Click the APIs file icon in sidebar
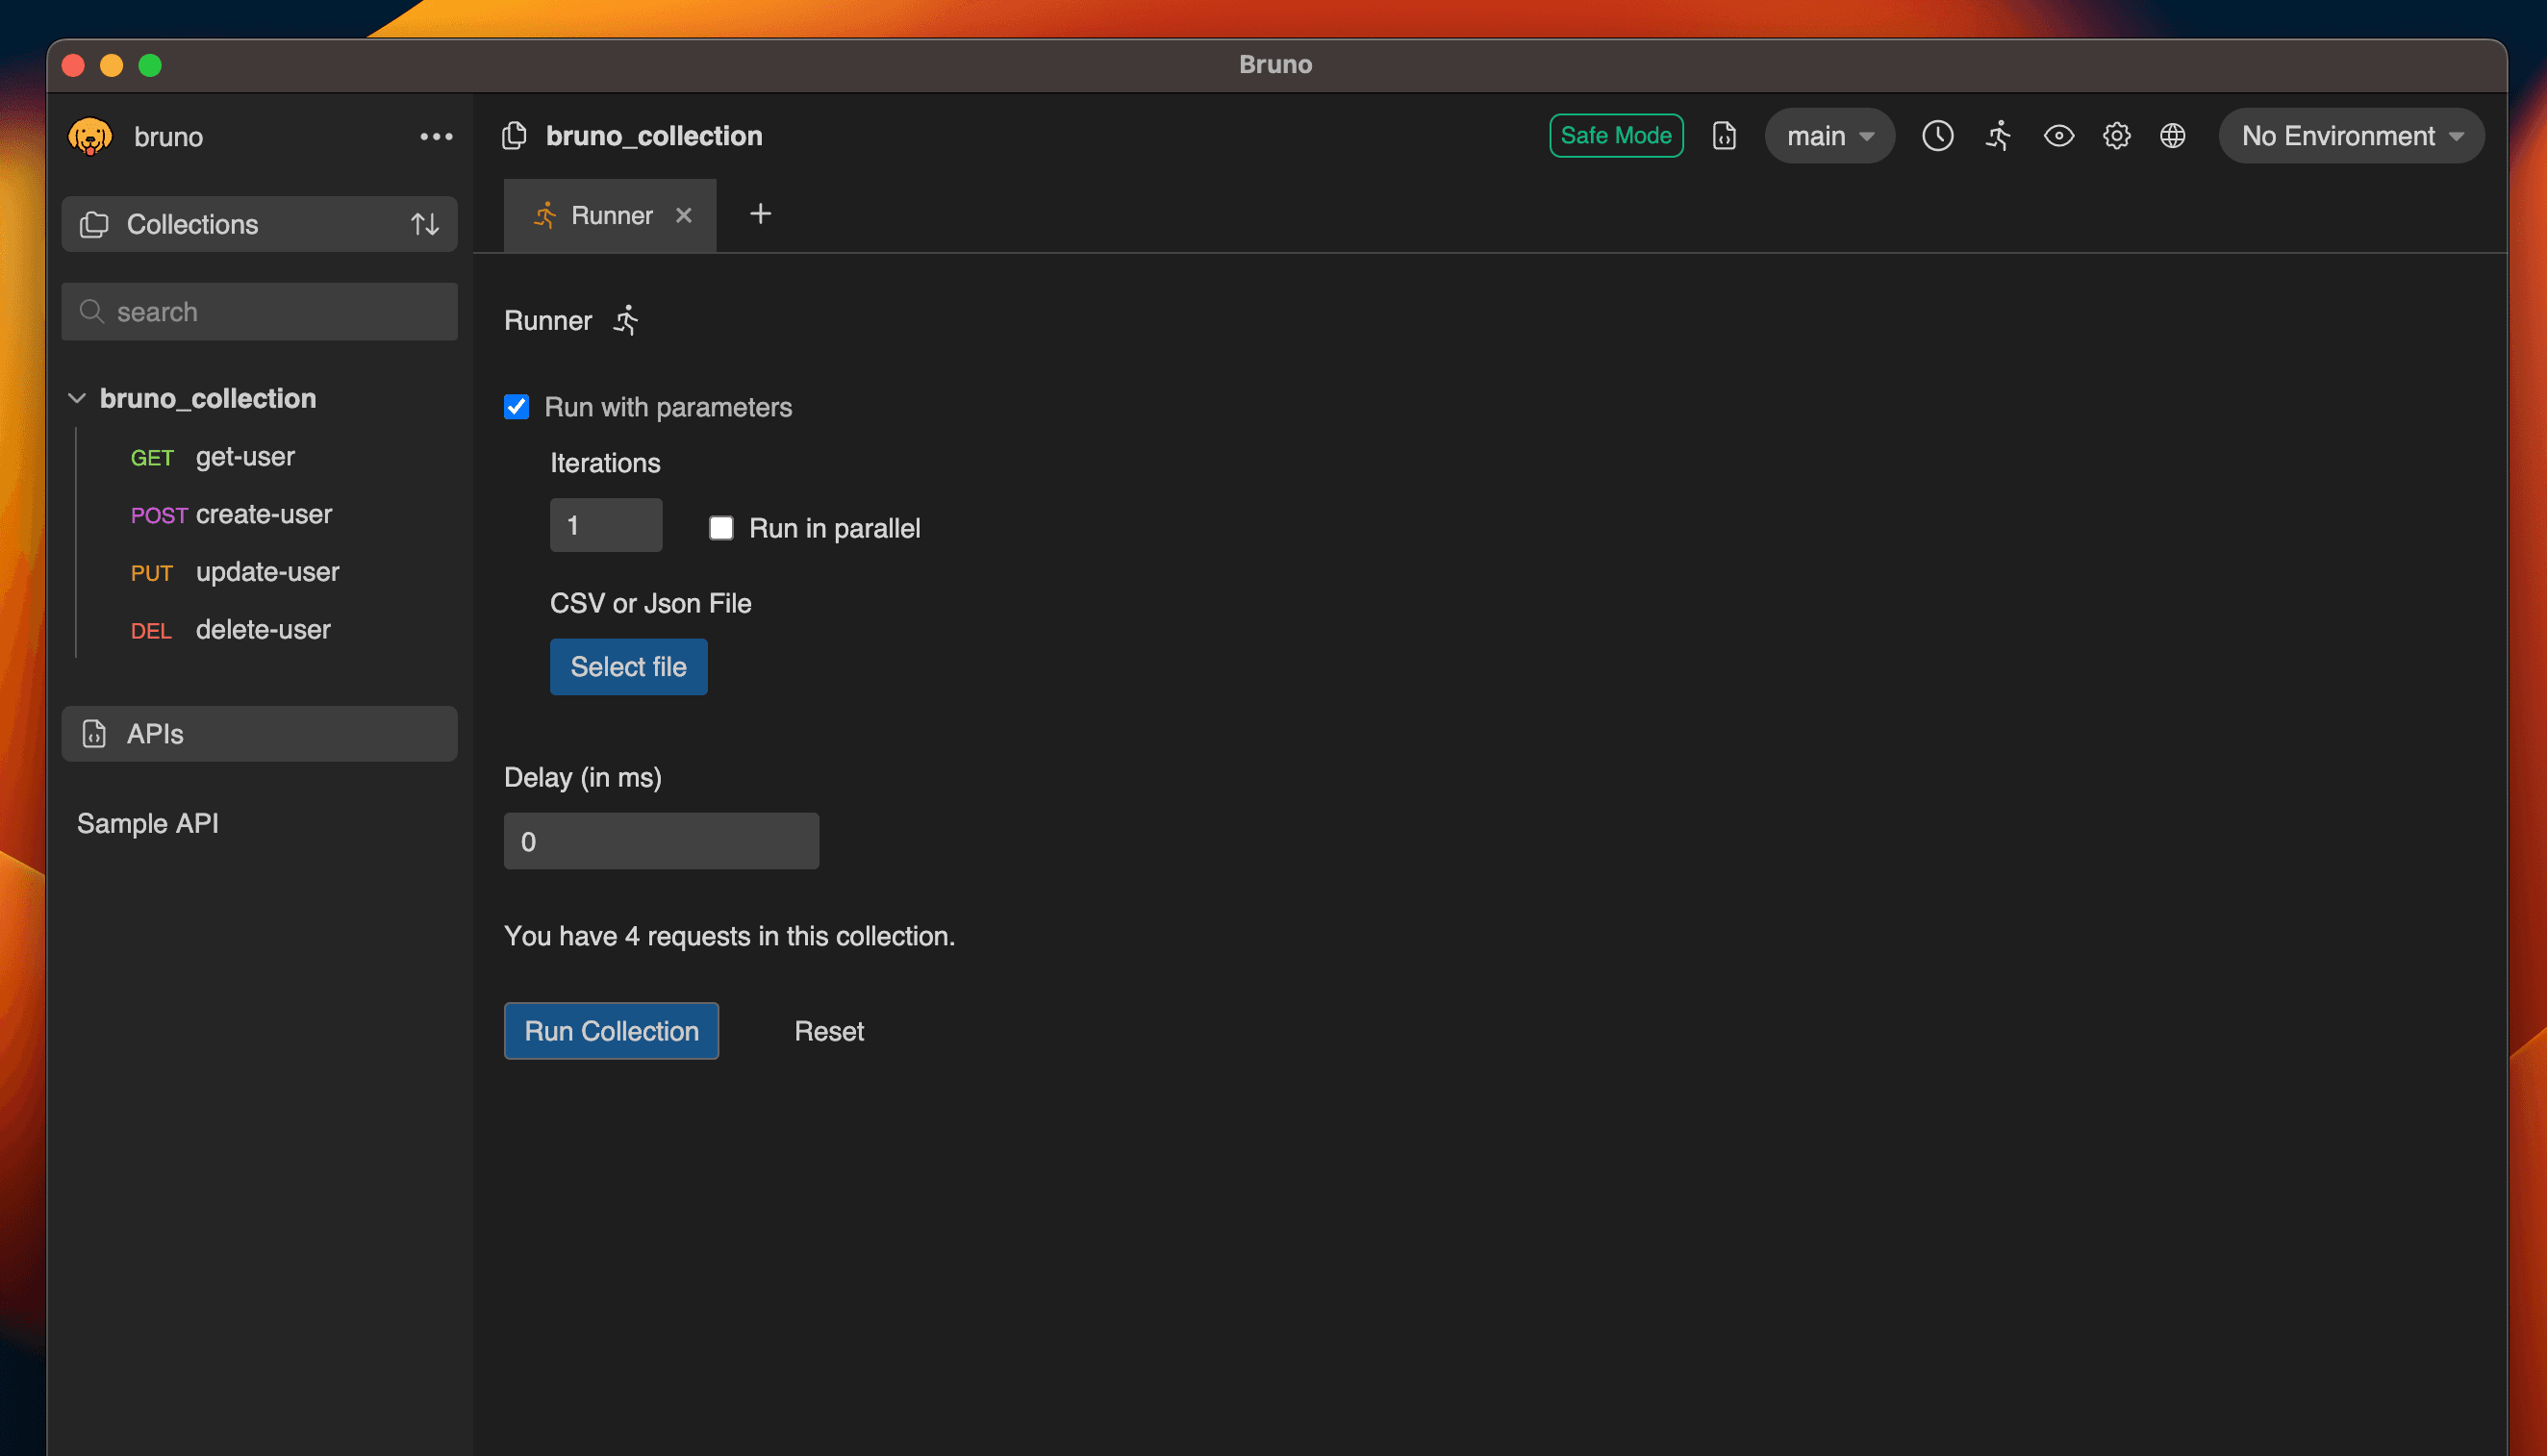The height and width of the screenshot is (1456, 2547). [x=94, y=733]
